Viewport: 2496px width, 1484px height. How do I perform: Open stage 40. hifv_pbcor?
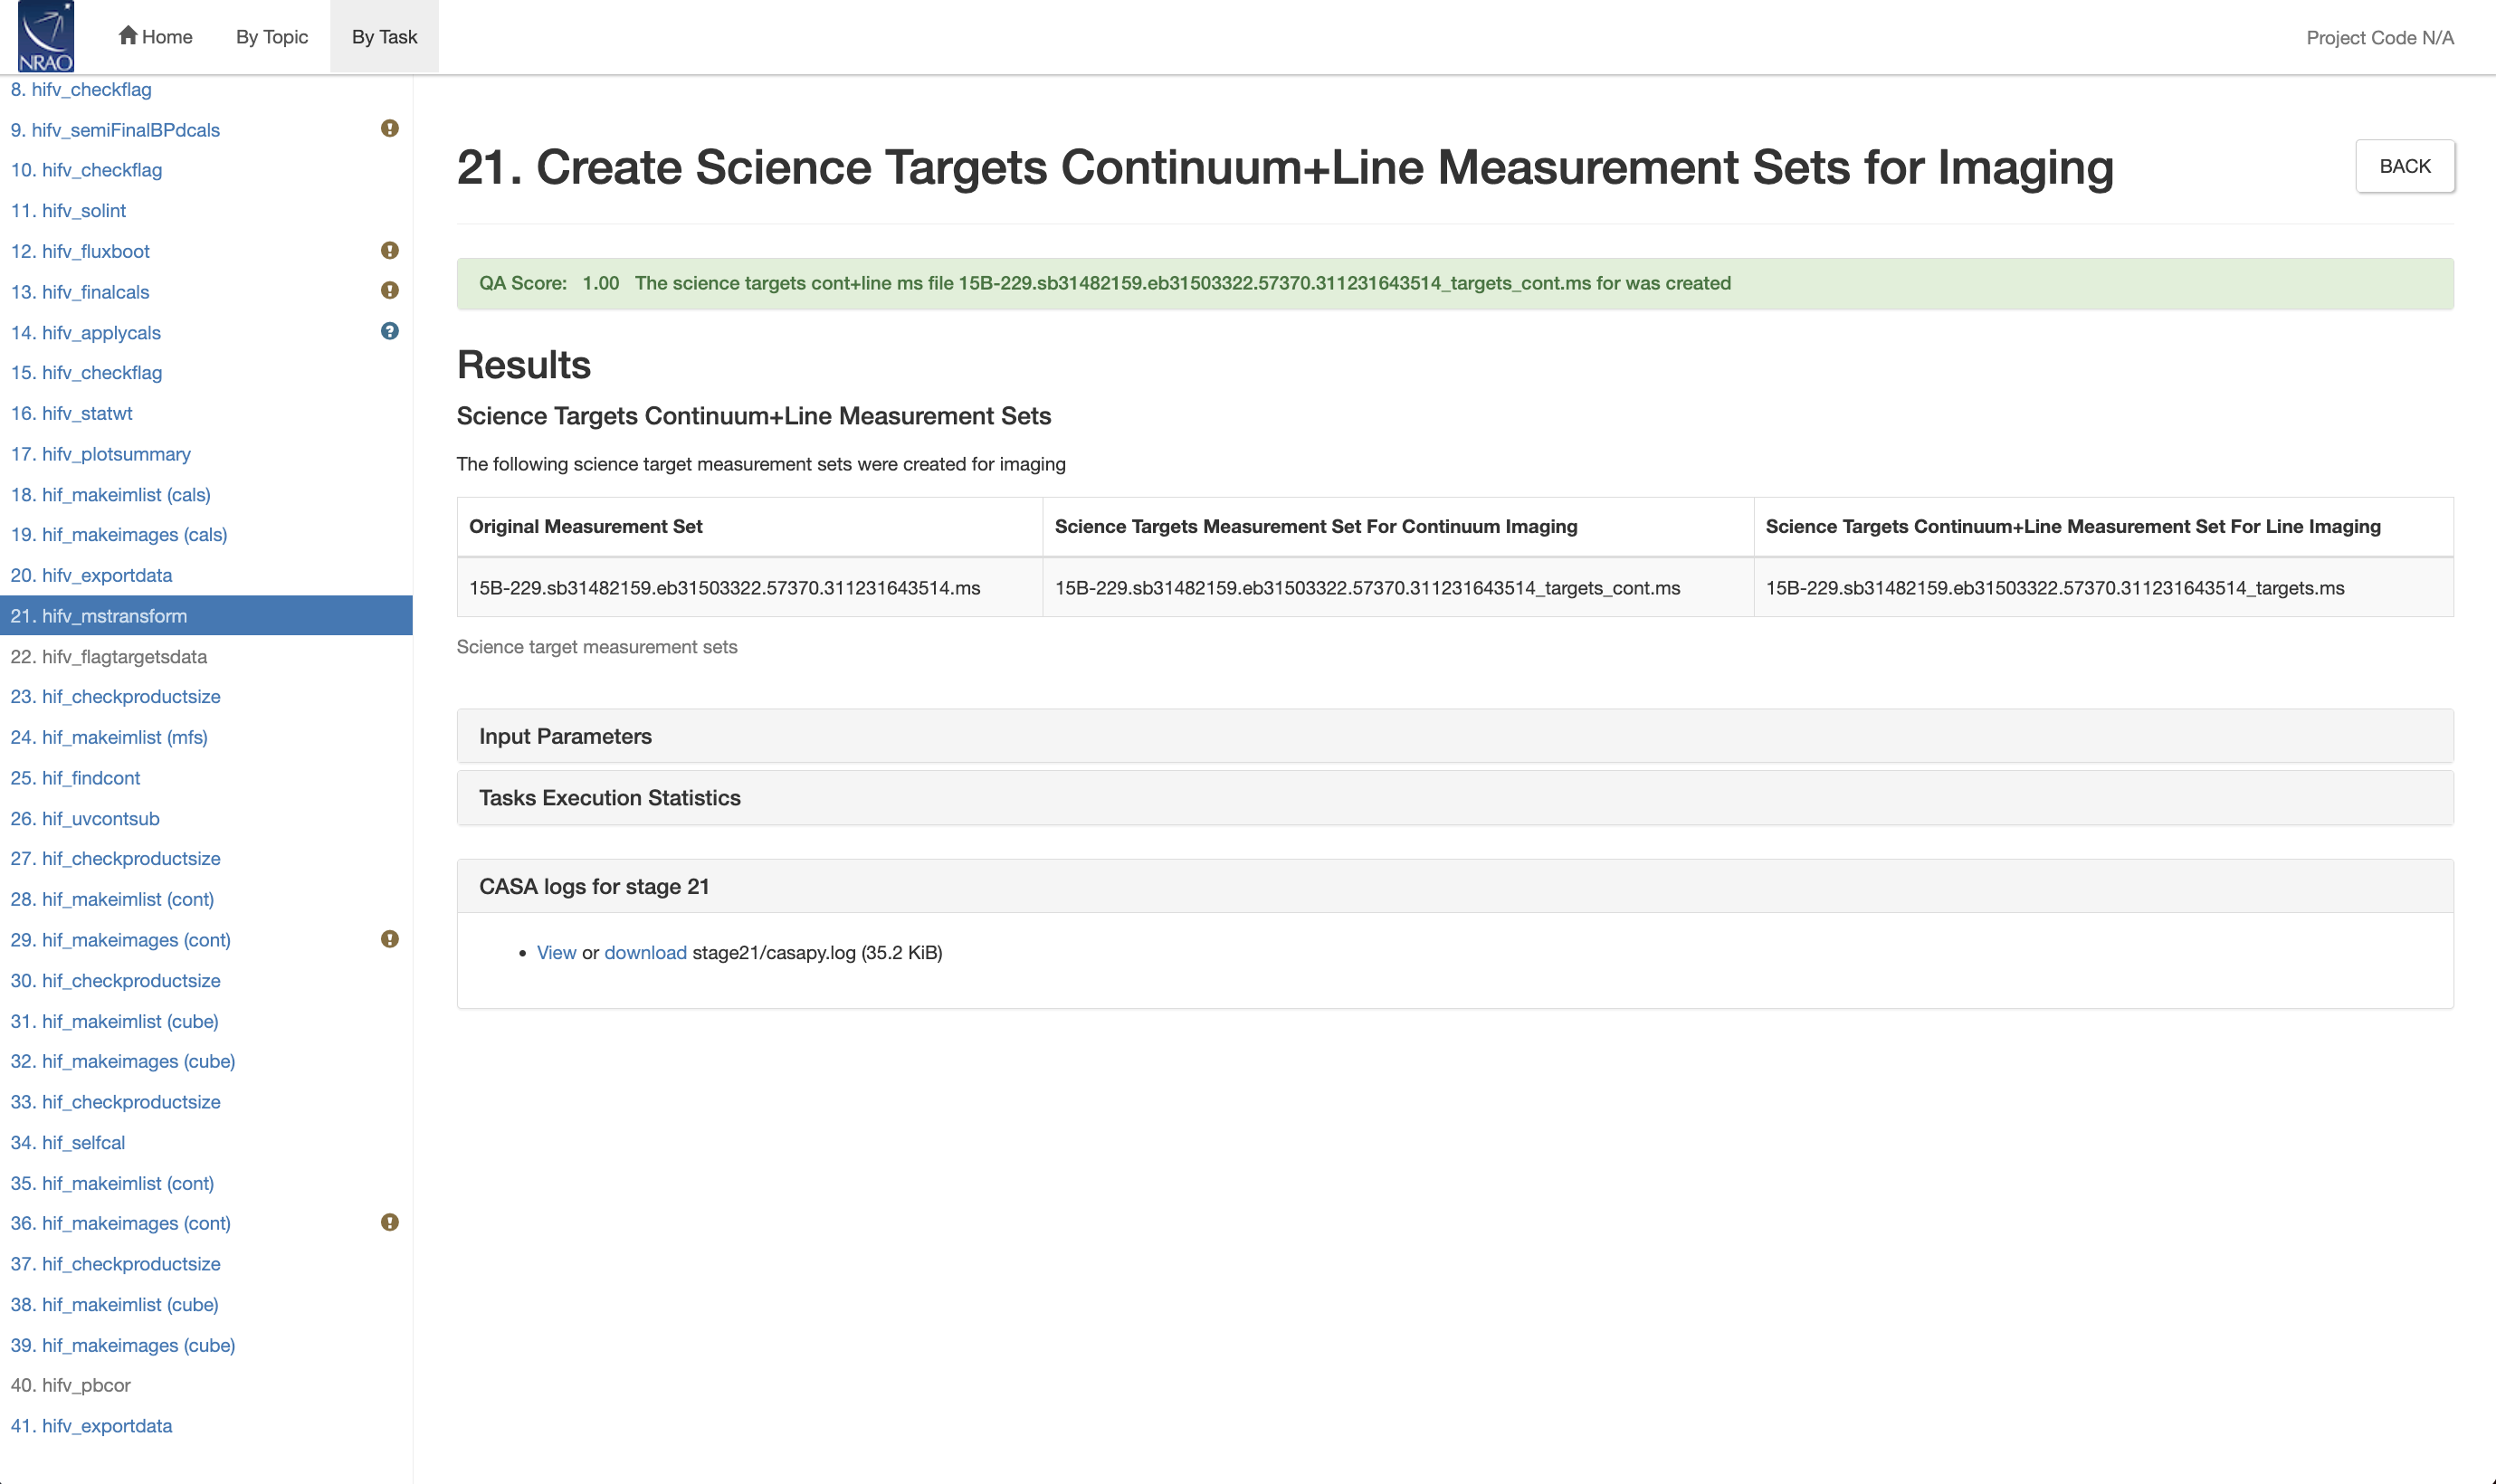point(70,1385)
